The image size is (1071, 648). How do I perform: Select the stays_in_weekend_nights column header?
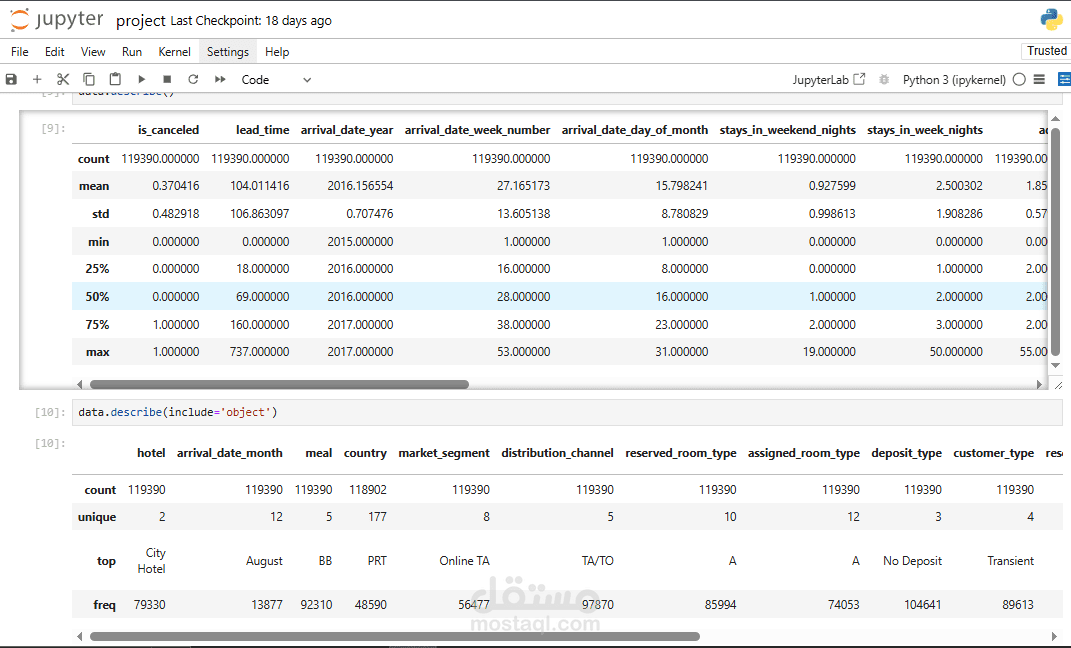788,130
